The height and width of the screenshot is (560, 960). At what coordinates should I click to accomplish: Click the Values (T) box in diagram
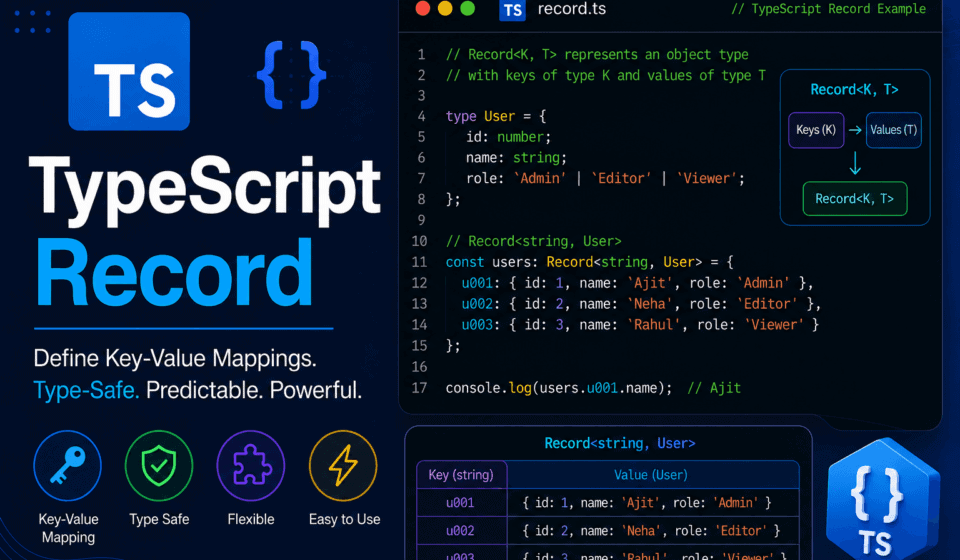pos(894,130)
